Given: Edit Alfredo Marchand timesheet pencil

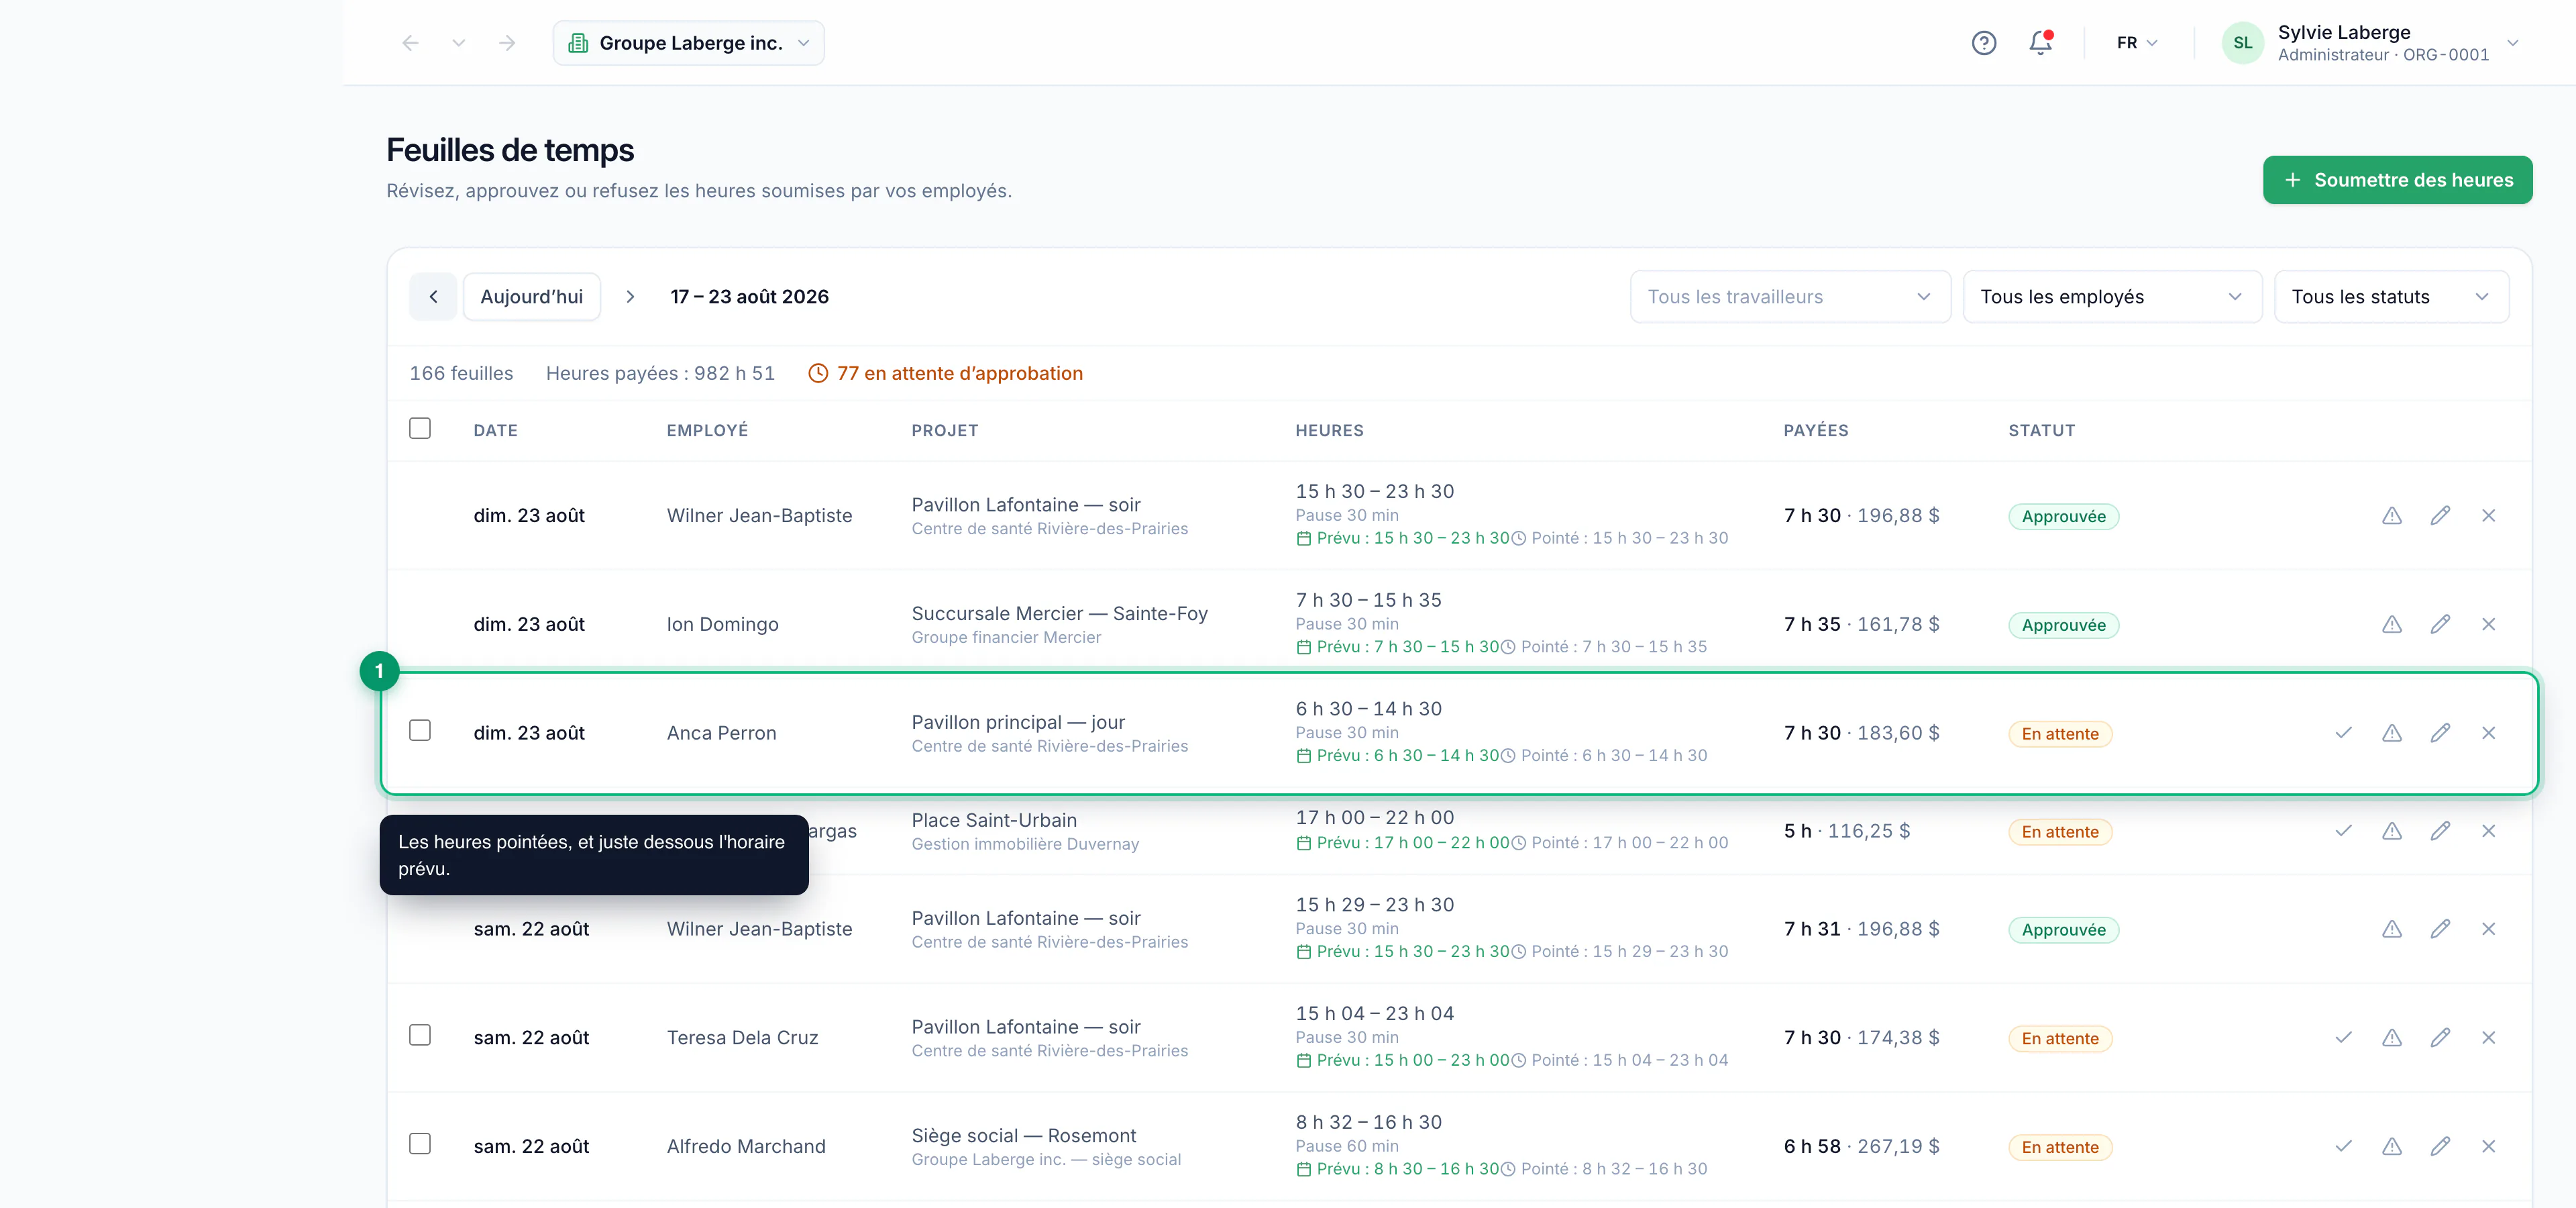Looking at the screenshot, I should pos(2440,1147).
